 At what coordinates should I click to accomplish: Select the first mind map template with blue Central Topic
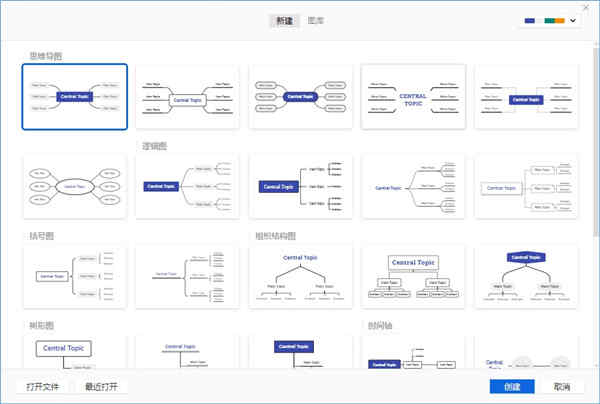pyautogui.click(x=75, y=97)
